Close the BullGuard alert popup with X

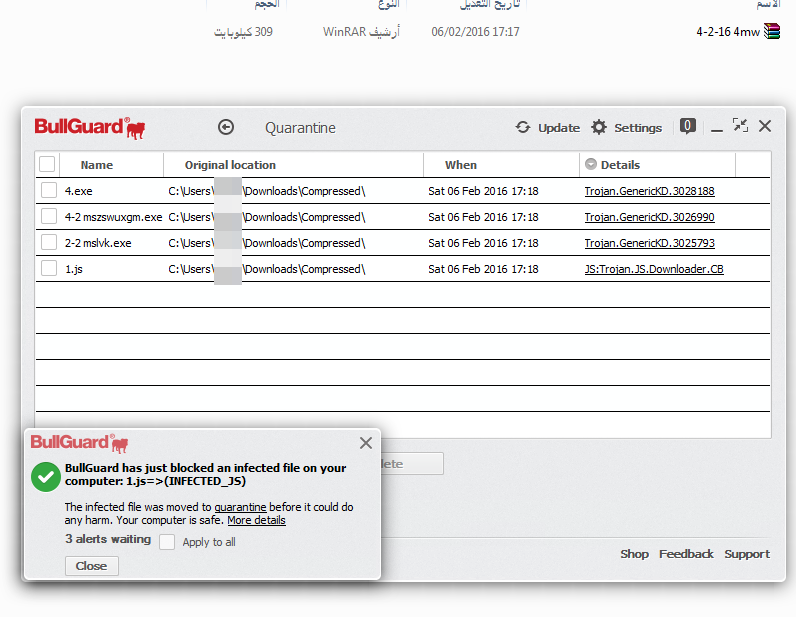tap(366, 443)
